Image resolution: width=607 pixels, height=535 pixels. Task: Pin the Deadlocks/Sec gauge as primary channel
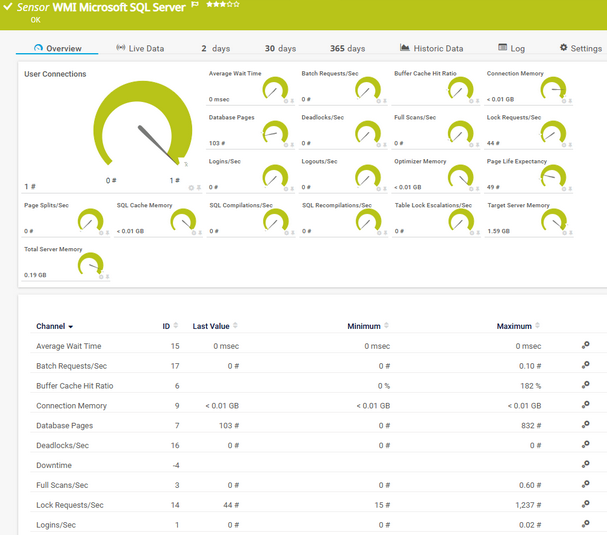click(385, 145)
